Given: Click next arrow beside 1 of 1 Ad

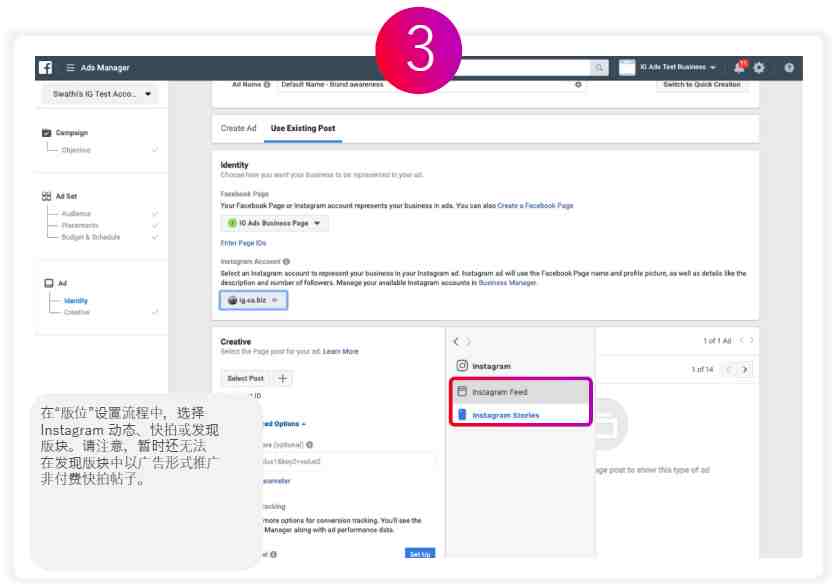Looking at the screenshot, I should 752,340.
